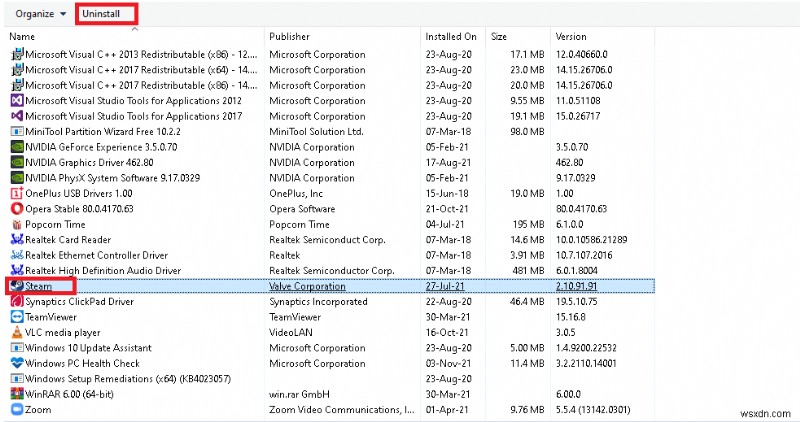Select NVIDIA Graphics Driver 462.80 entry
The image size is (800, 422).
tap(89, 162)
